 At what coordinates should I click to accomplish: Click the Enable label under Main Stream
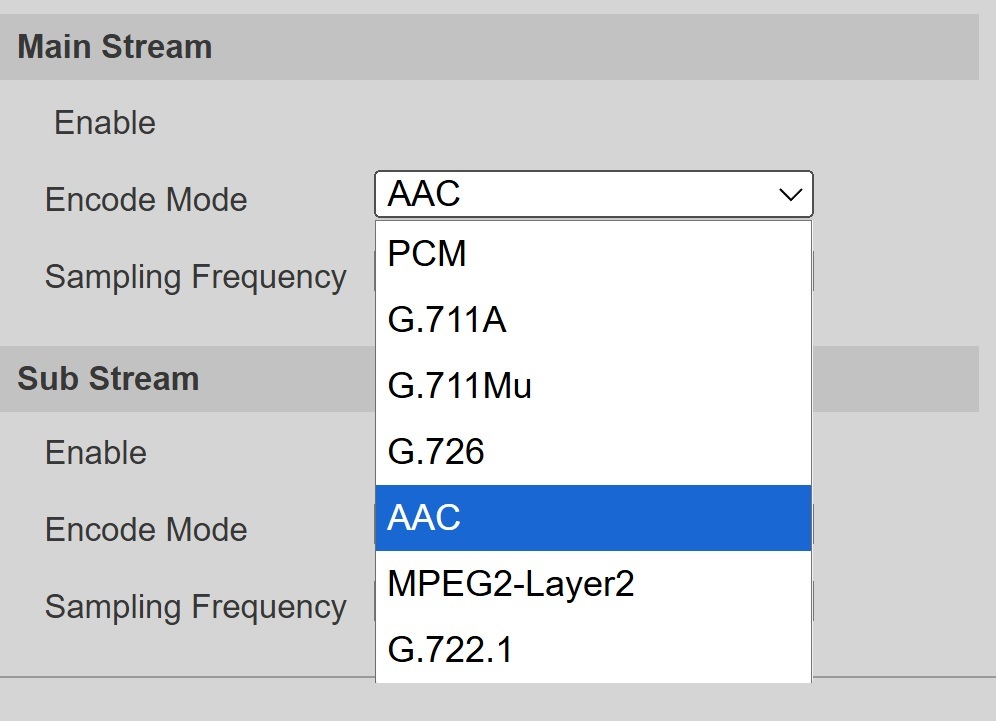click(x=105, y=123)
